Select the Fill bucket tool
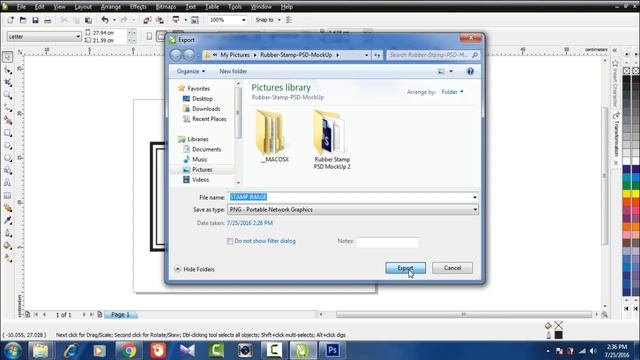Viewport: 640px width, 360px height. point(7,246)
